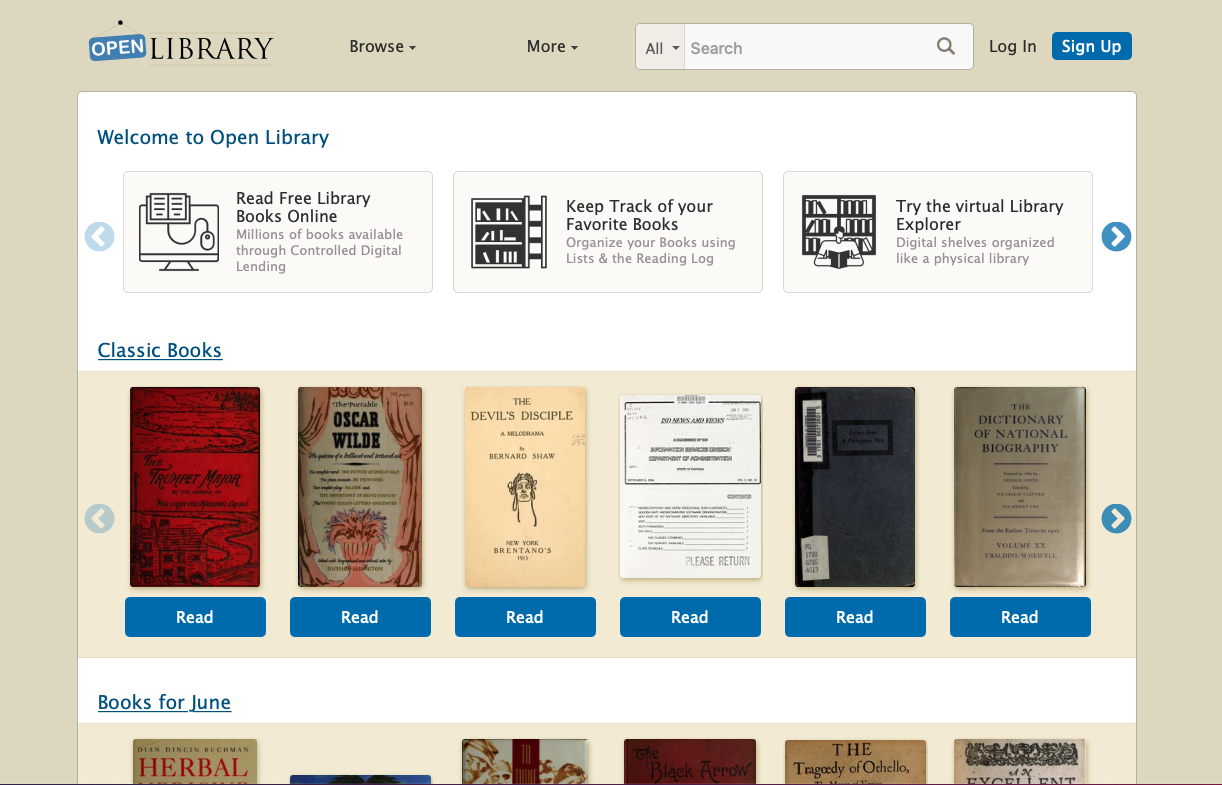The width and height of the screenshot is (1222, 785).
Task: Click the search magnifier icon
Action: click(945, 46)
